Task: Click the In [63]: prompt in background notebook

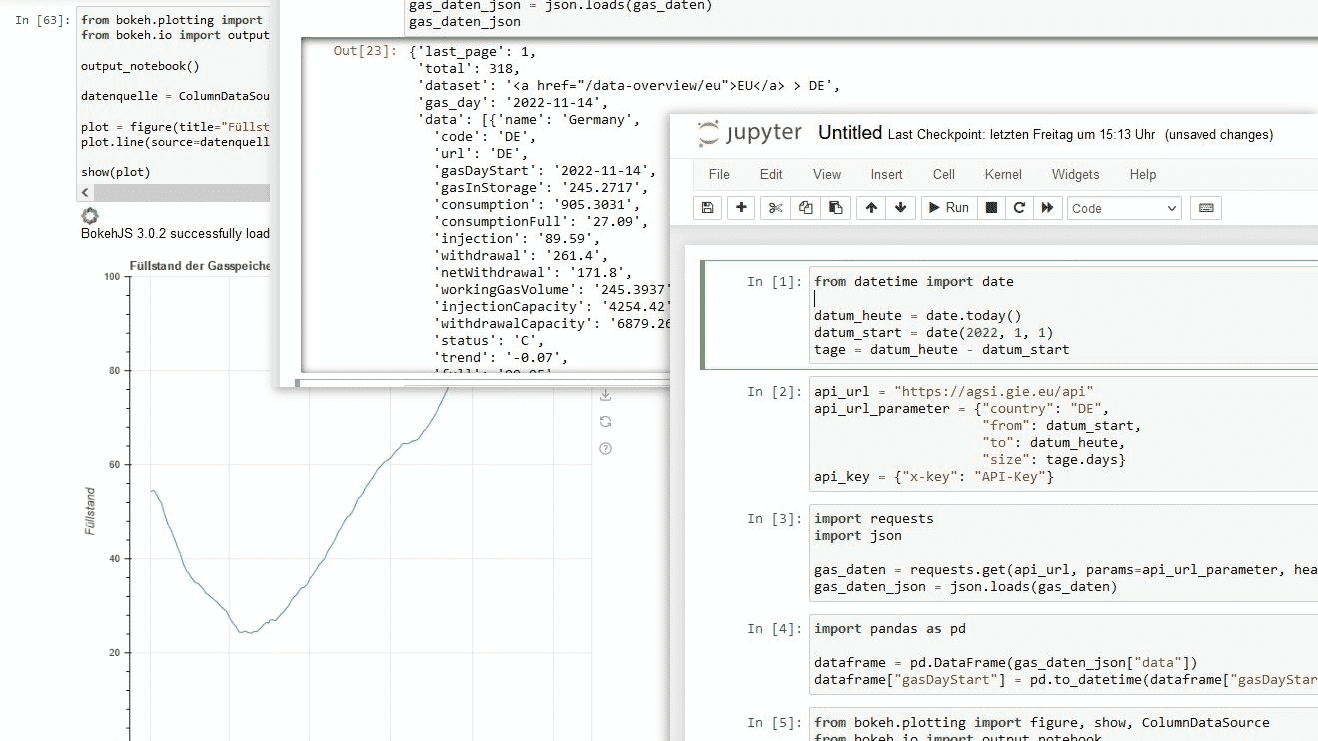Action: pos(41,19)
